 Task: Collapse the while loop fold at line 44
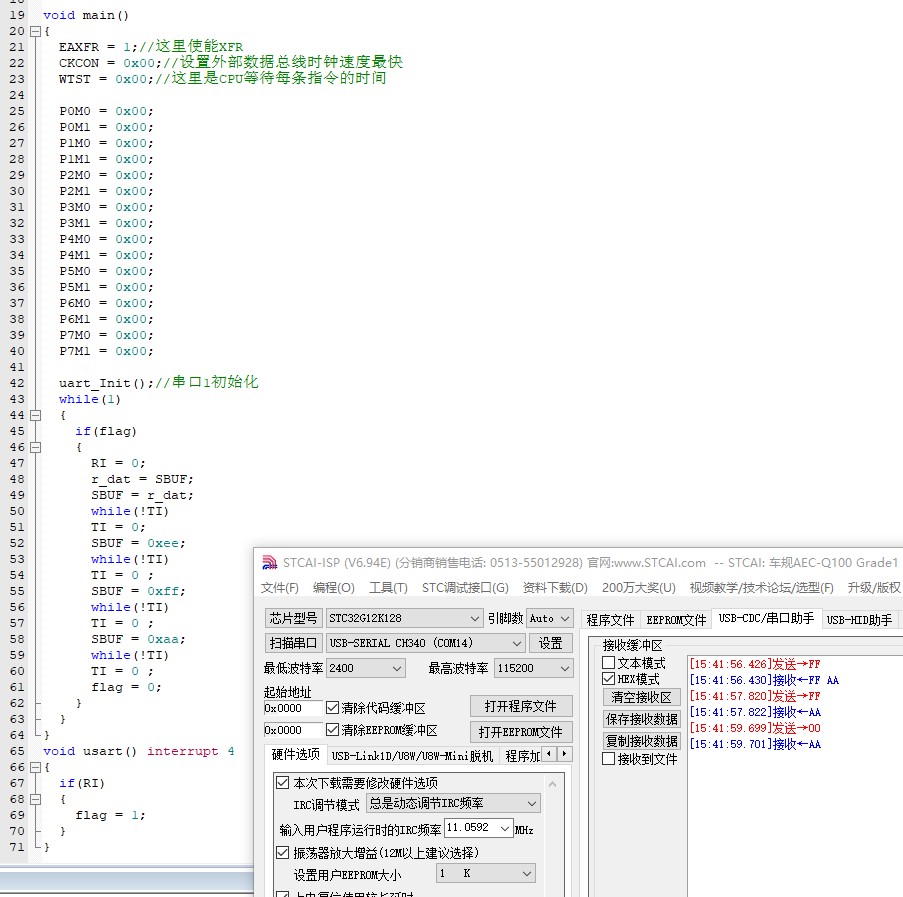pos(35,415)
